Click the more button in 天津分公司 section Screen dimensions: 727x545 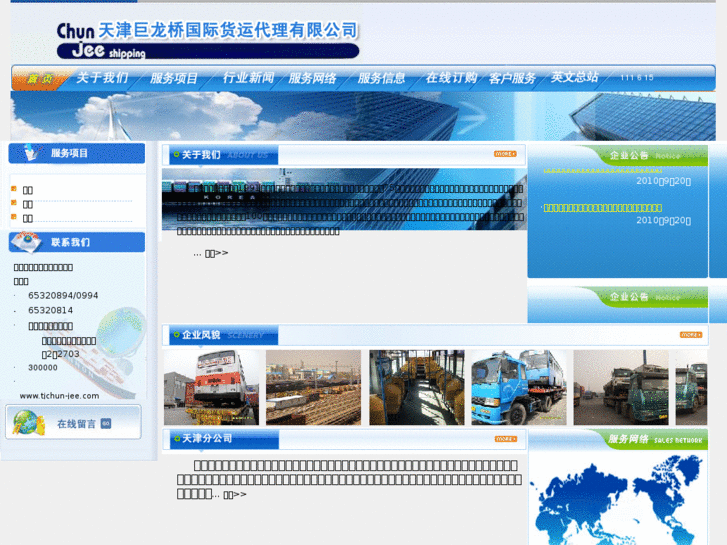tap(505, 439)
